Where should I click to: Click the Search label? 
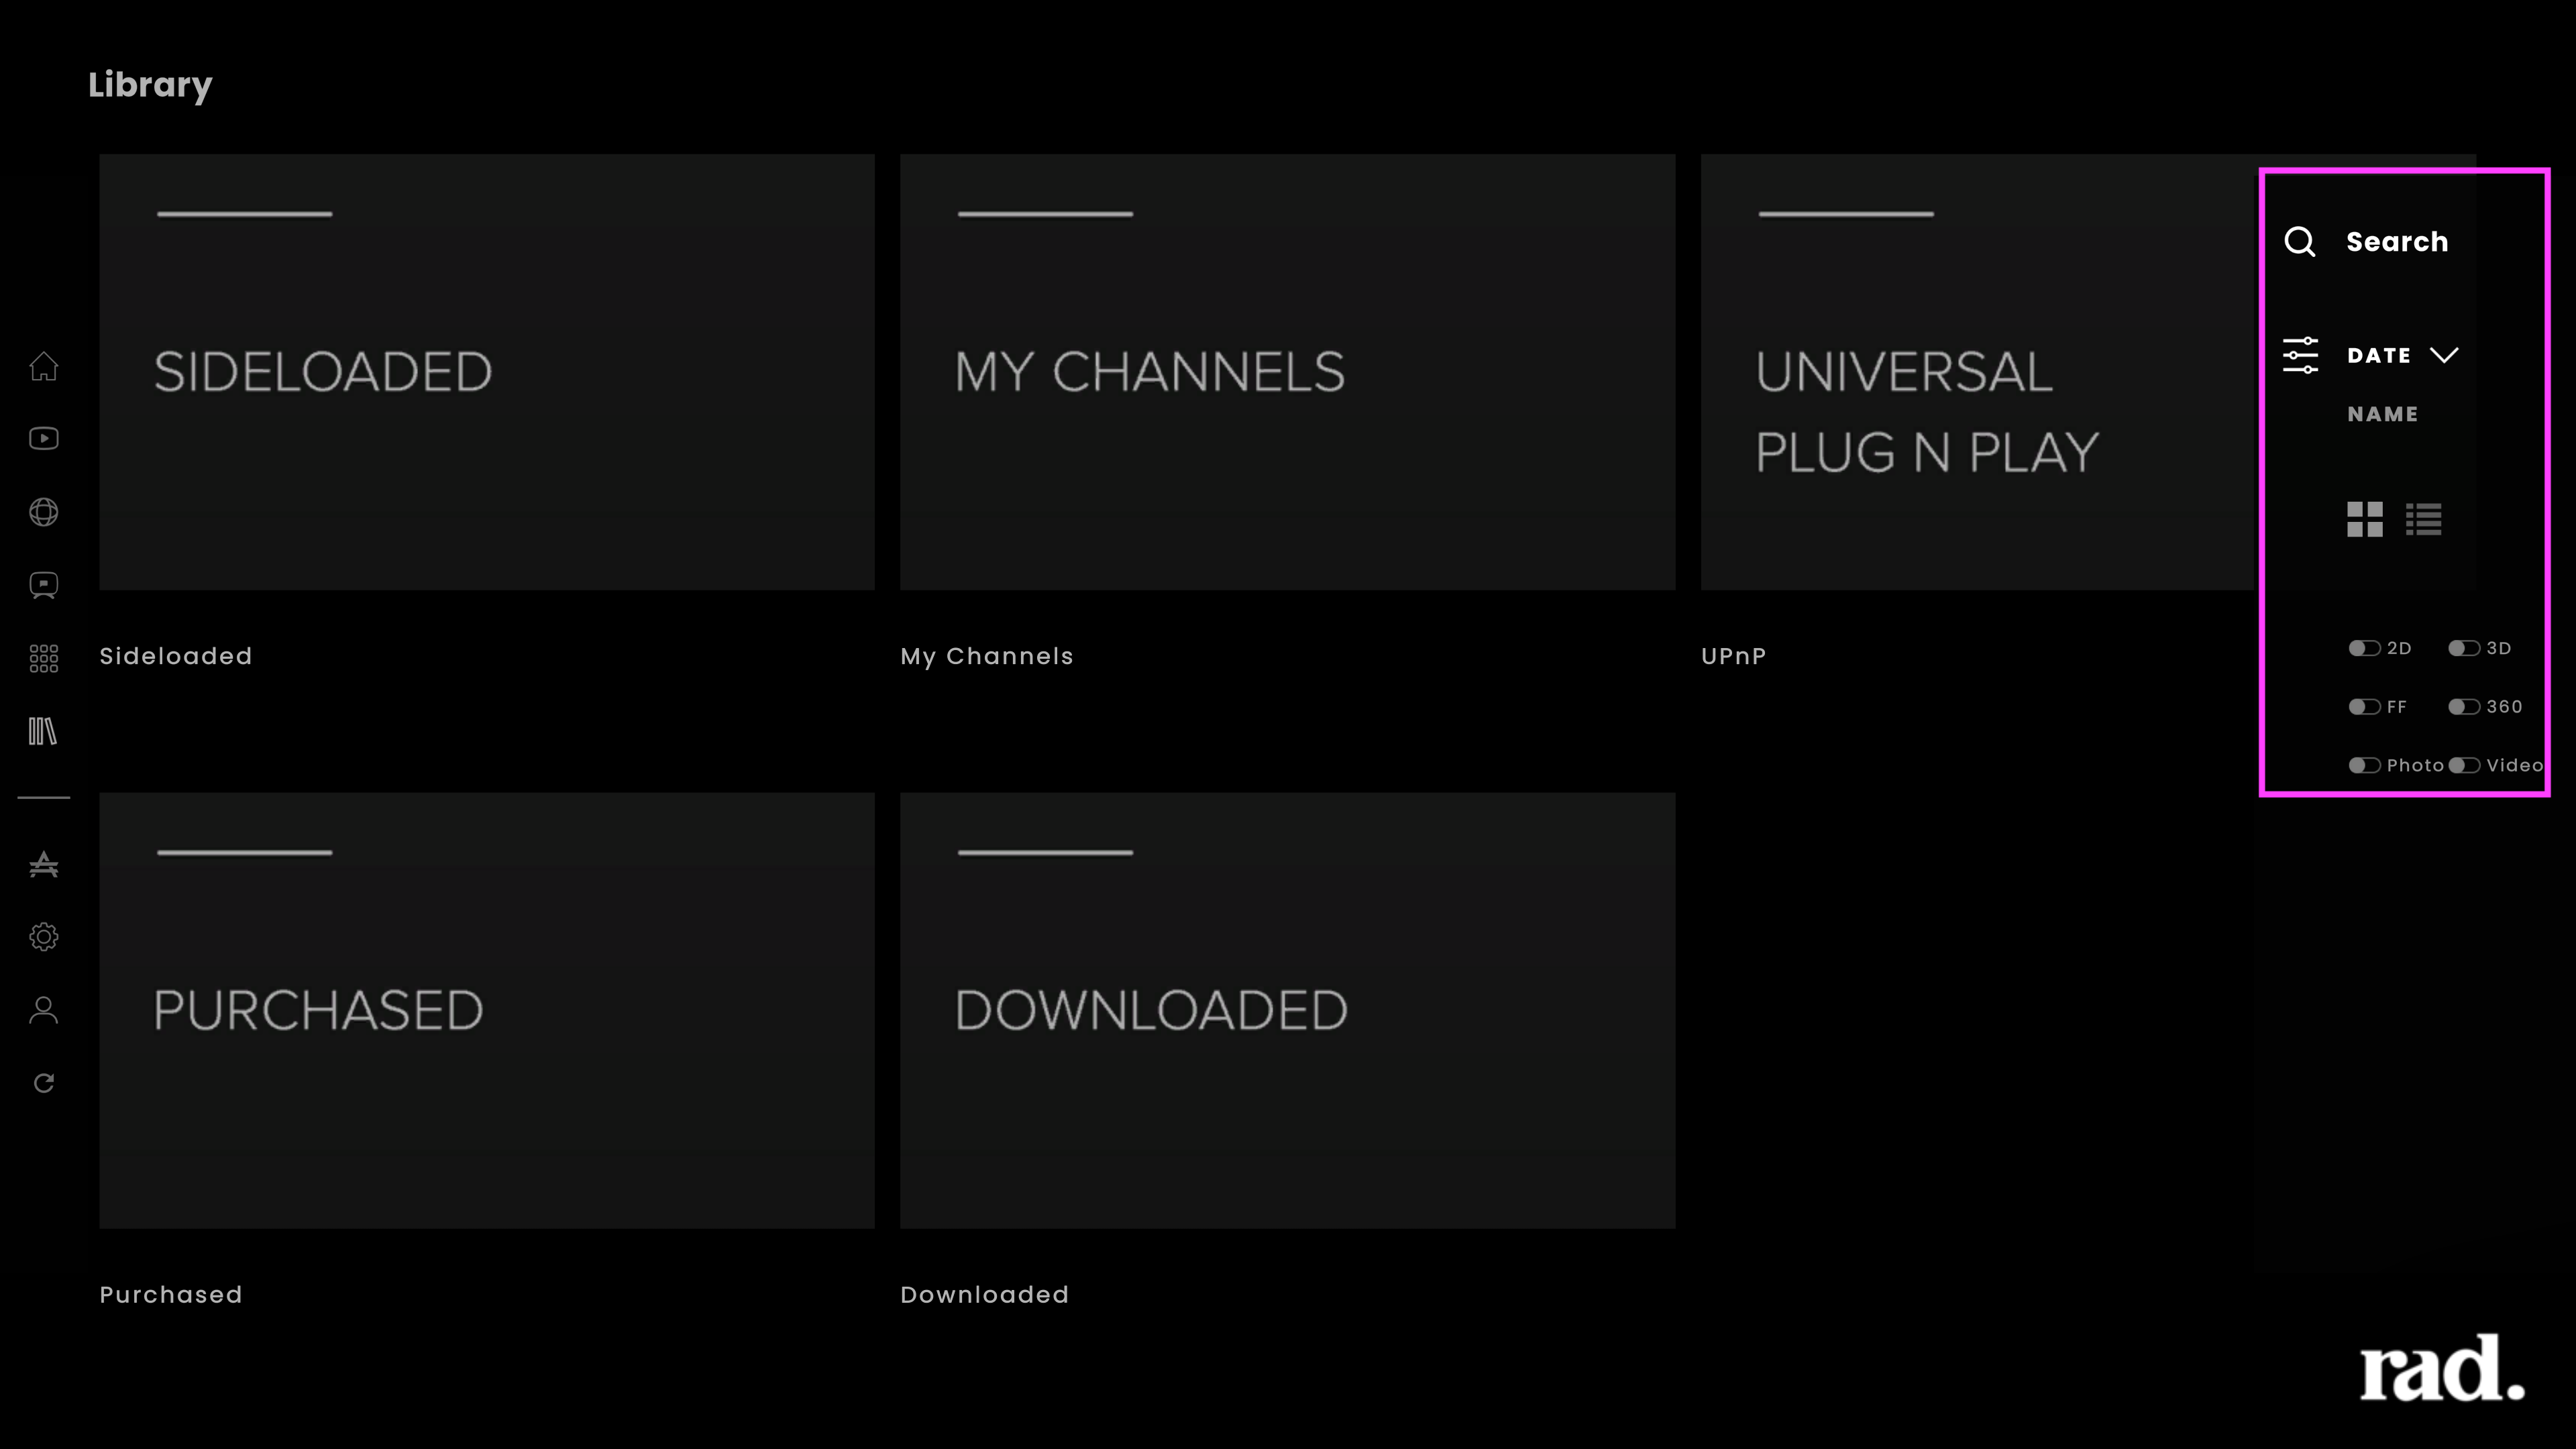2397,242
